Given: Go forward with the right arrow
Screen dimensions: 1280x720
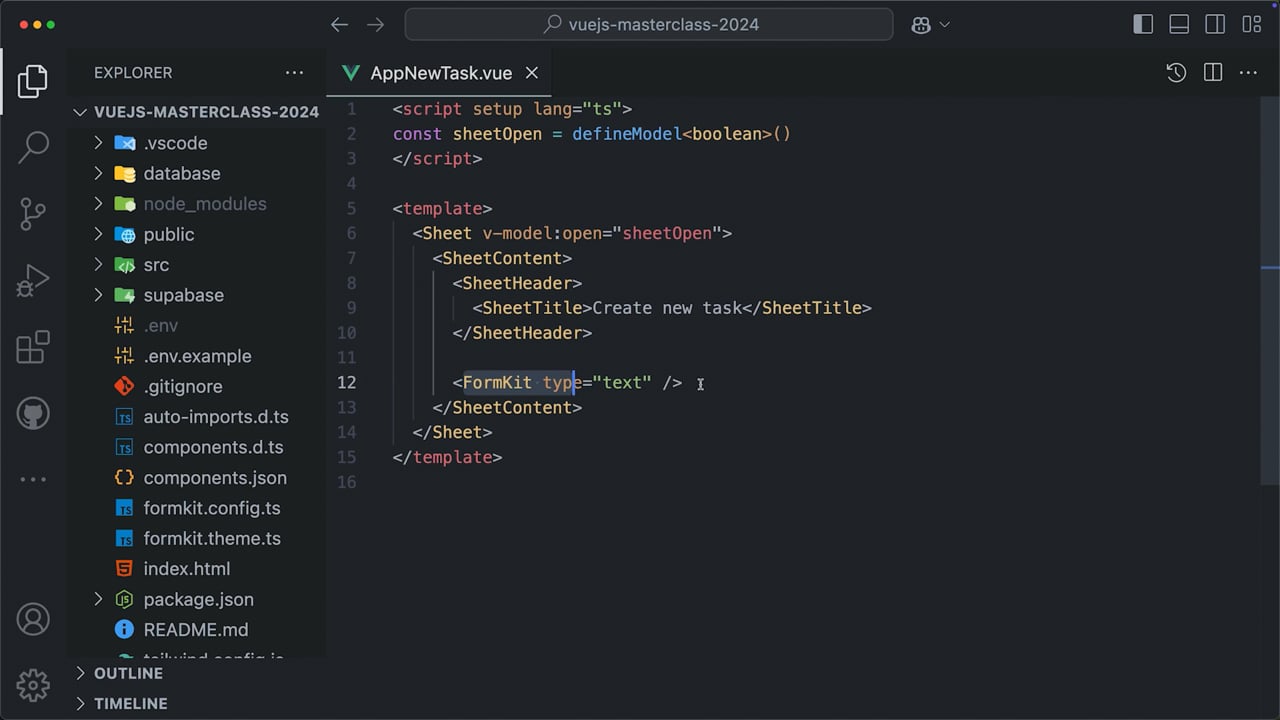Looking at the screenshot, I should point(376,25).
